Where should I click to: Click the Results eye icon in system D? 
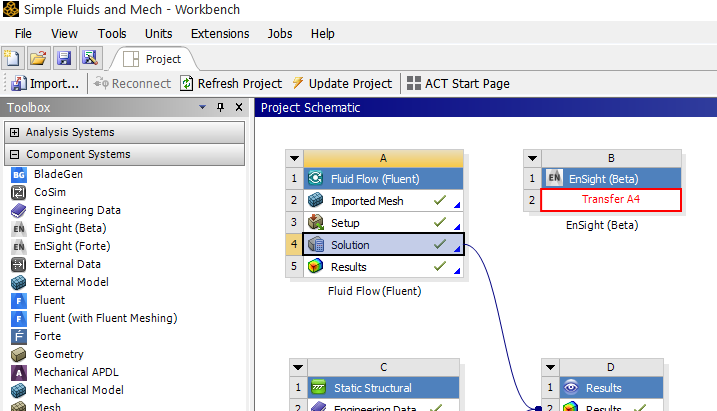(571, 387)
